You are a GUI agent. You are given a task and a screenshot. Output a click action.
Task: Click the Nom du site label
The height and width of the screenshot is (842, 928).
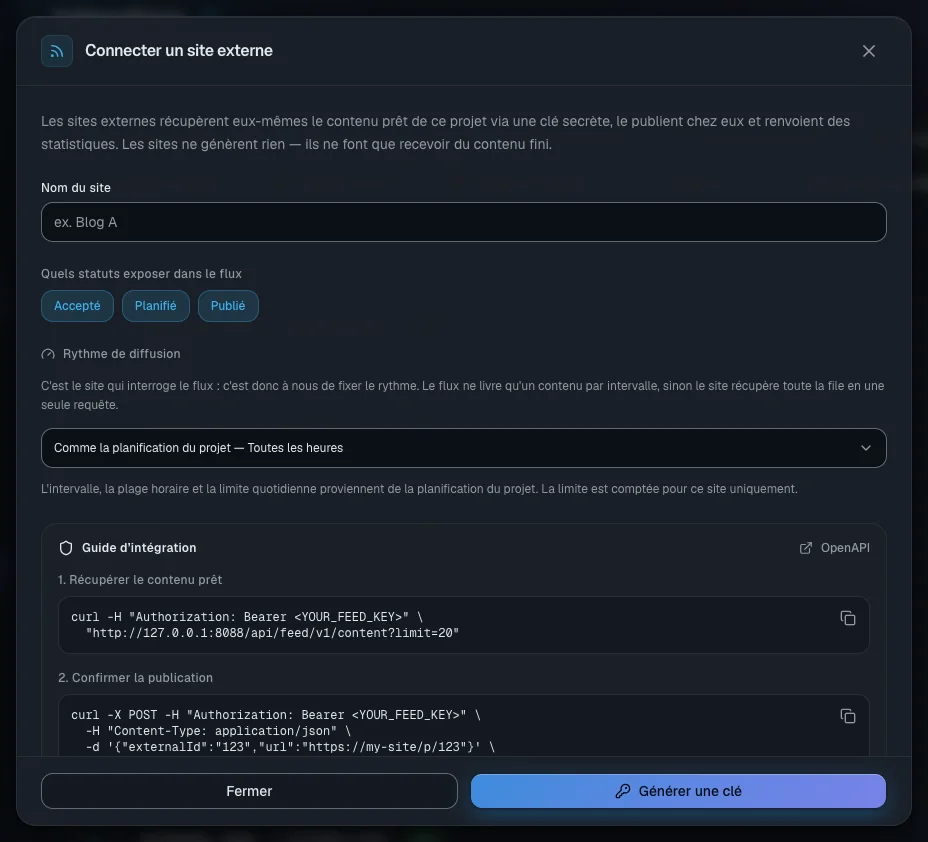(76, 188)
